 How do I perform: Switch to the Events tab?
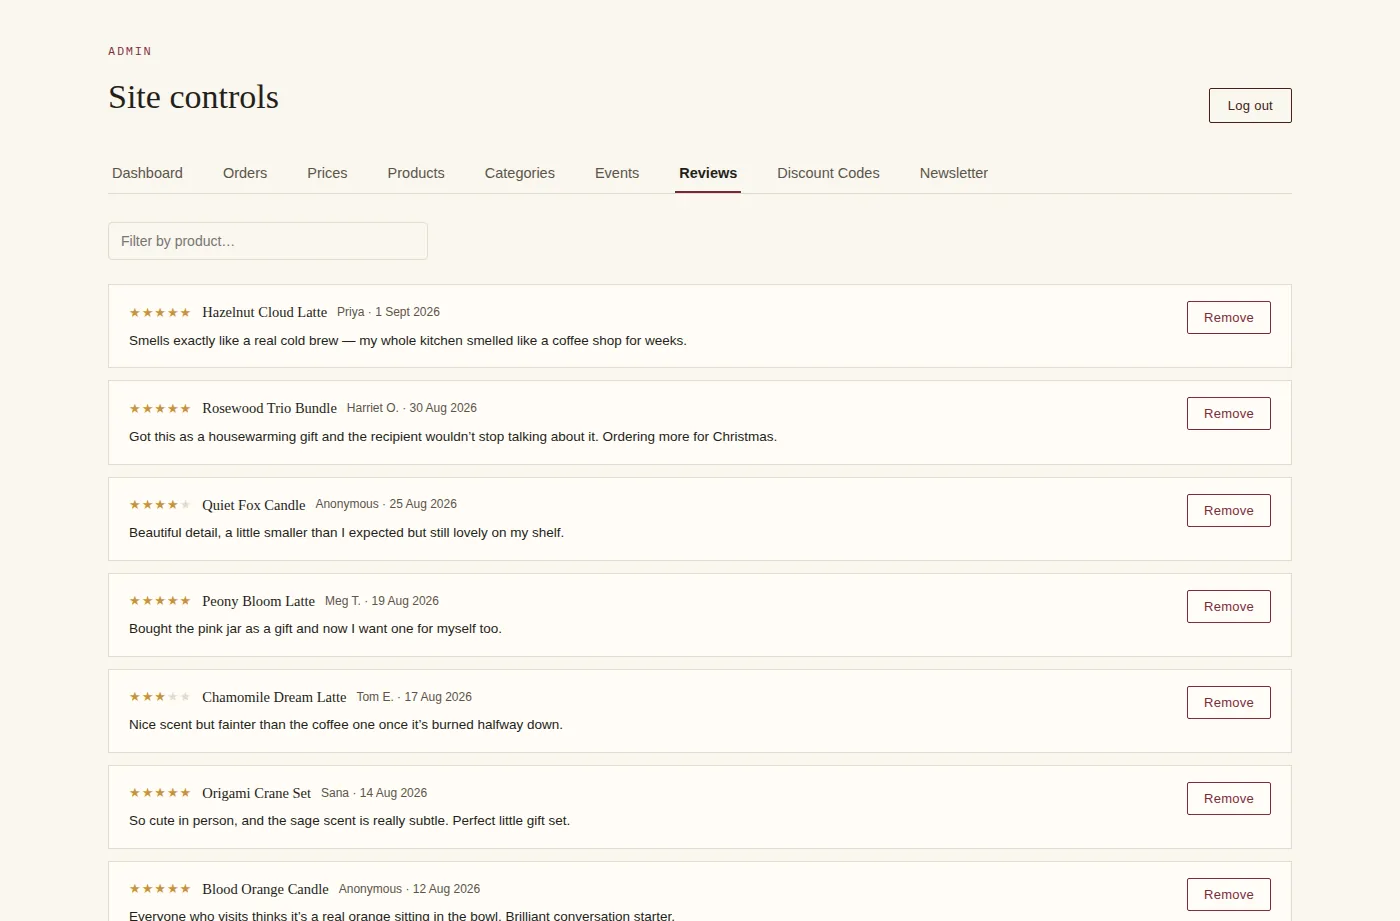coord(617,173)
